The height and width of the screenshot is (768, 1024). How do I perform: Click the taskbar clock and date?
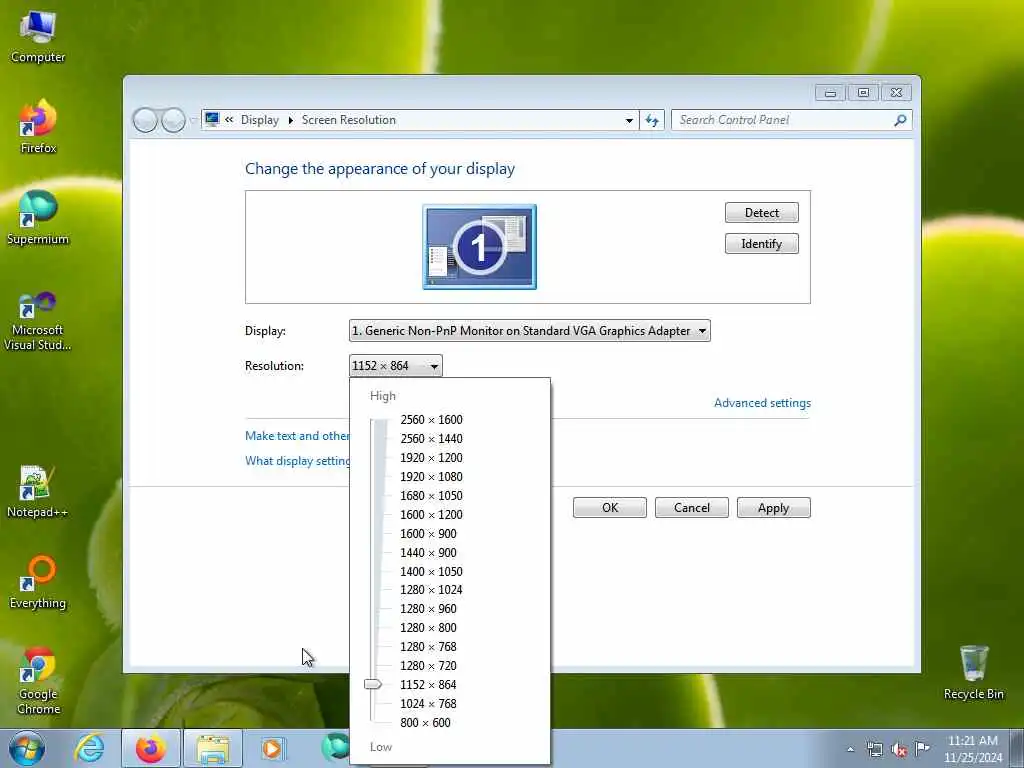tap(973, 749)
